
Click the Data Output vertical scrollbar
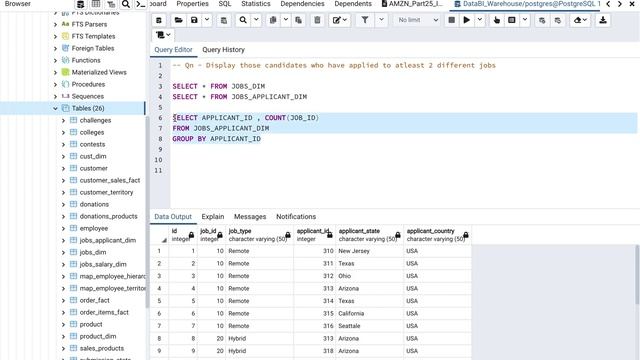click(637, 276)
